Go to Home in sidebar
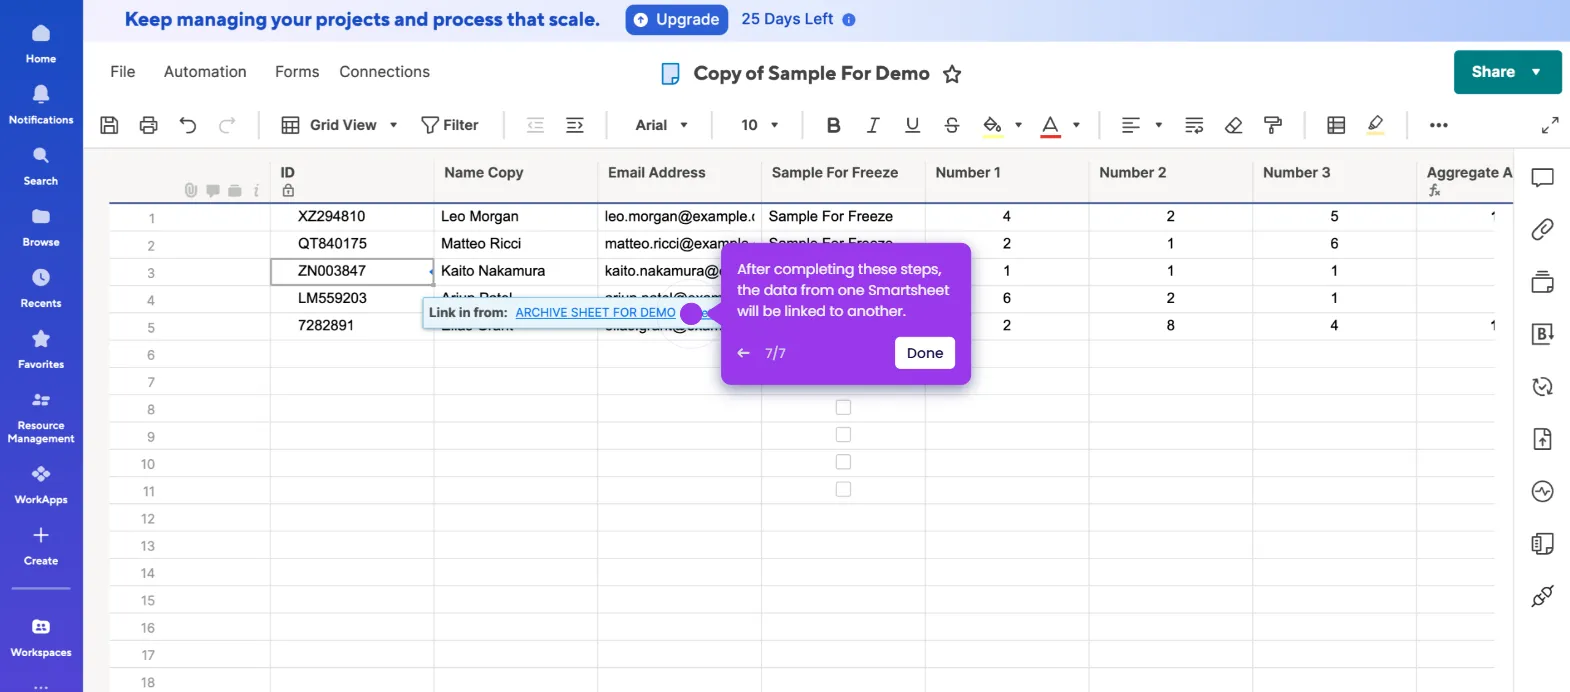 click(x=41, y=44)
